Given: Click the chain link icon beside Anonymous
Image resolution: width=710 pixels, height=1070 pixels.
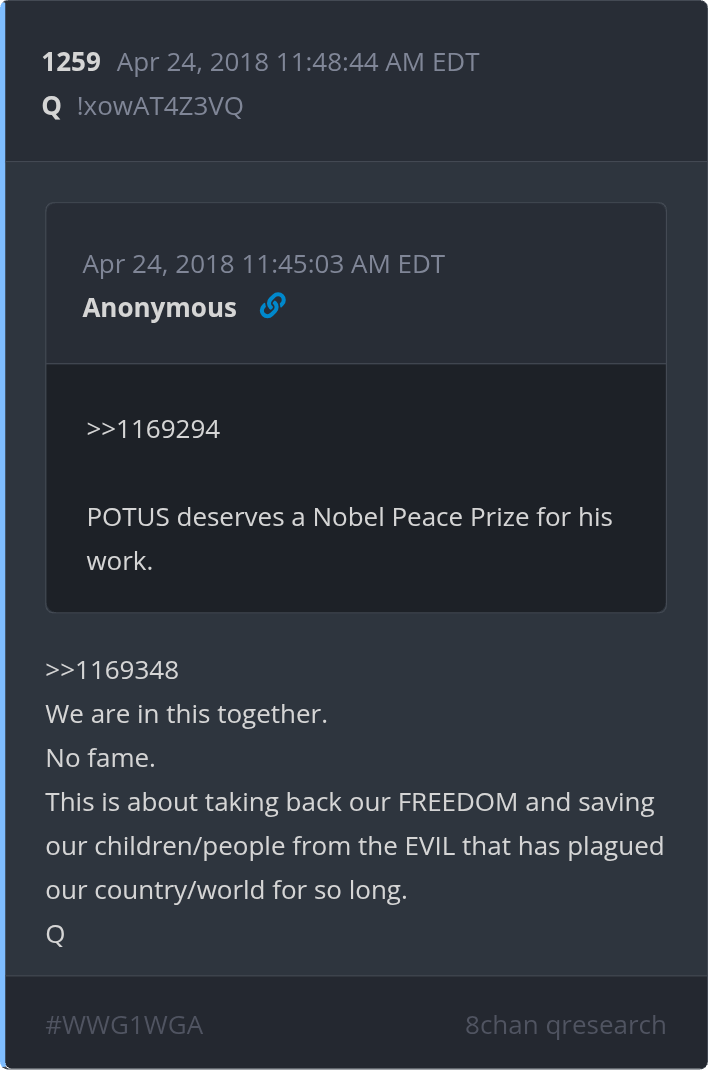Looking at the screenshot, I should [272, 306].
